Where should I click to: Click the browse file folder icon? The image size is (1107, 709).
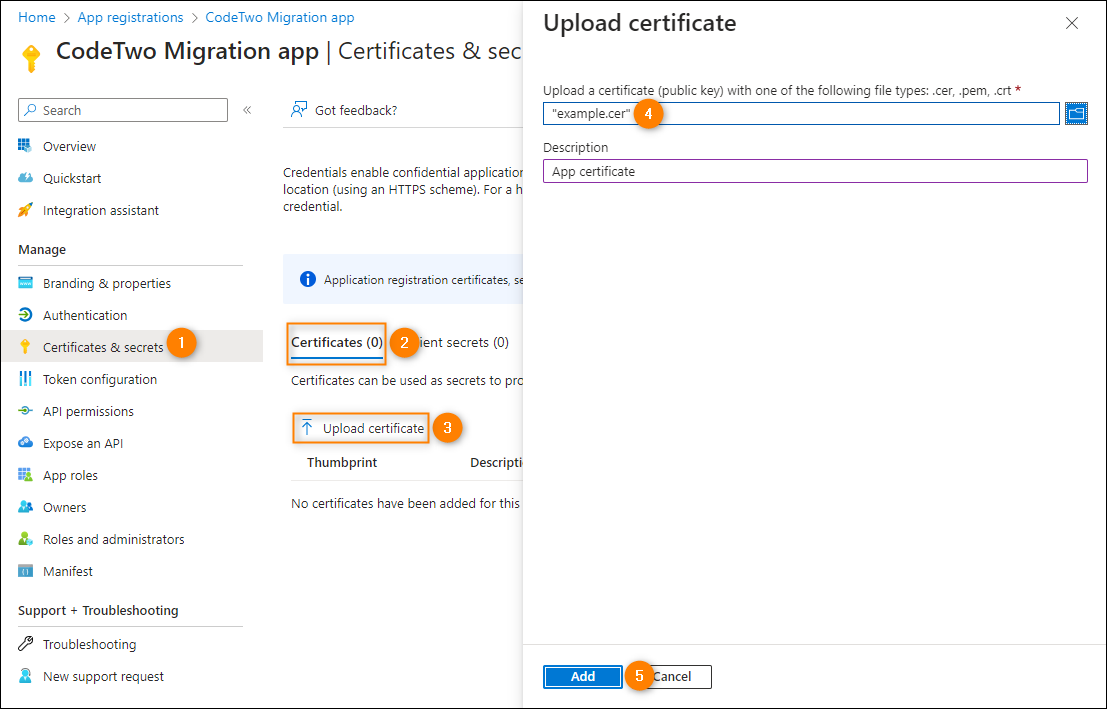(1076, 113)
